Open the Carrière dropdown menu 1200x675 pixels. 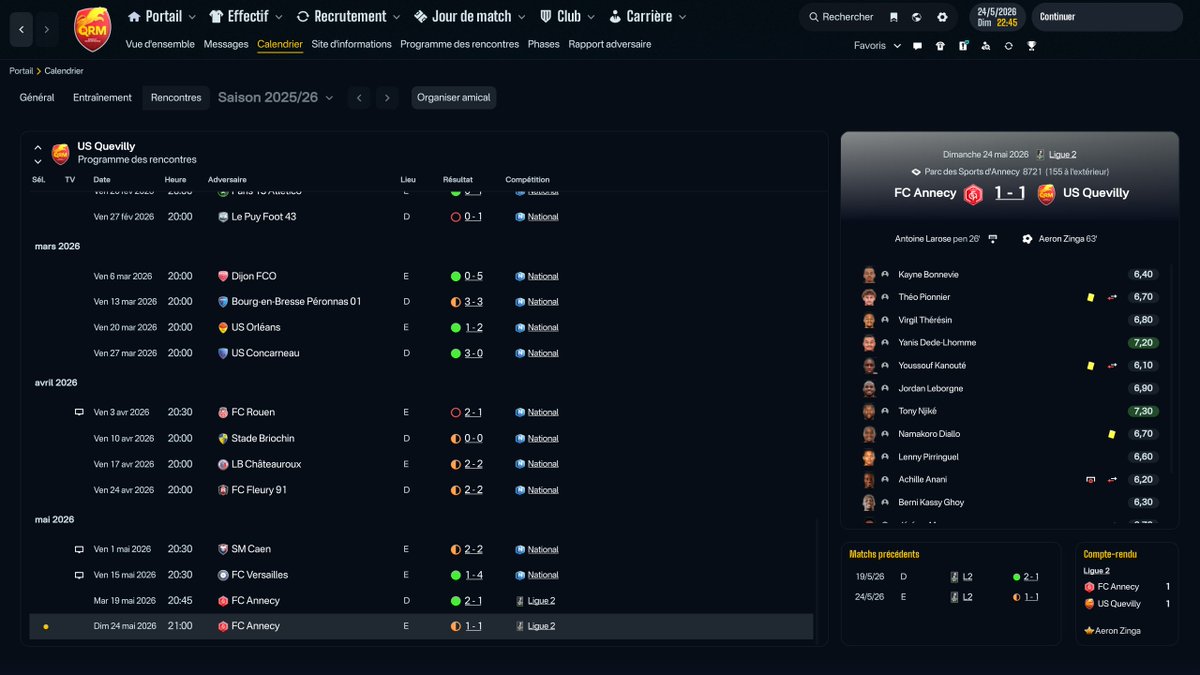[x=648, y=16]
